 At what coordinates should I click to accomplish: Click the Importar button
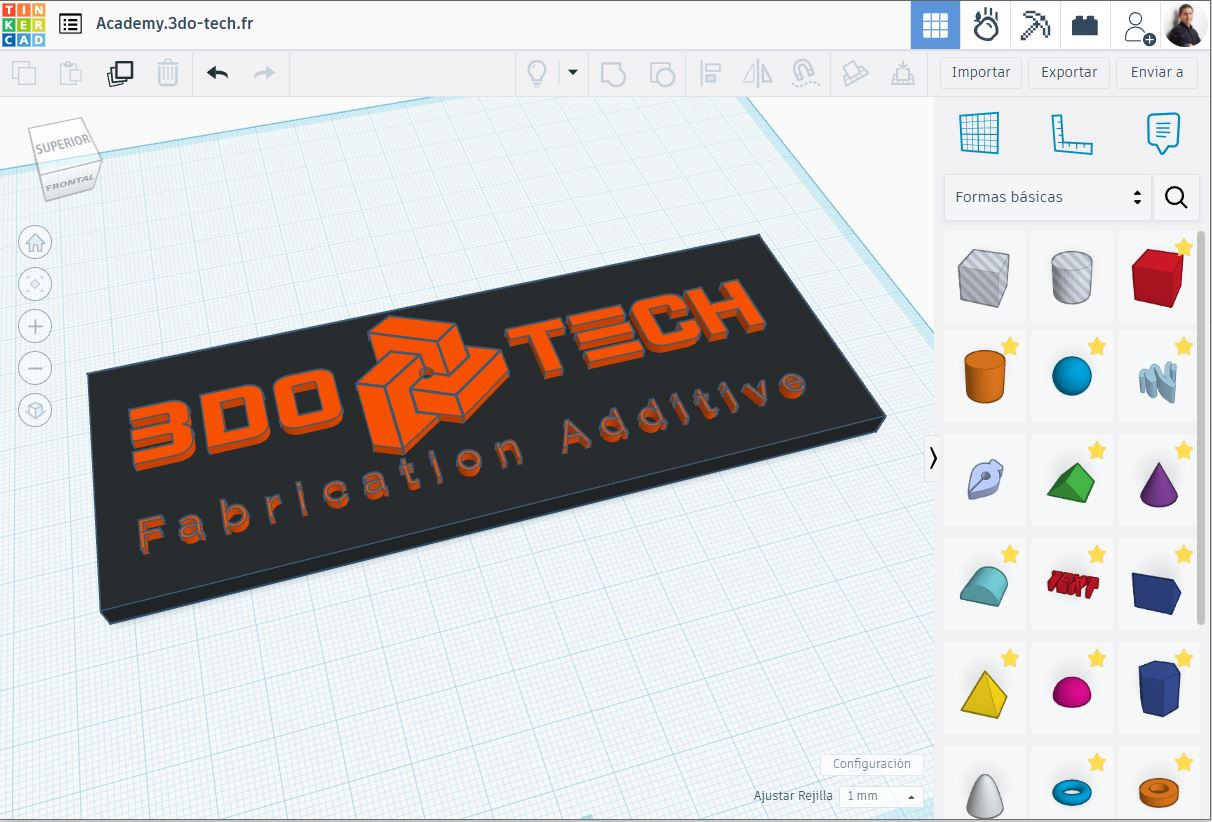coord(981,72)
